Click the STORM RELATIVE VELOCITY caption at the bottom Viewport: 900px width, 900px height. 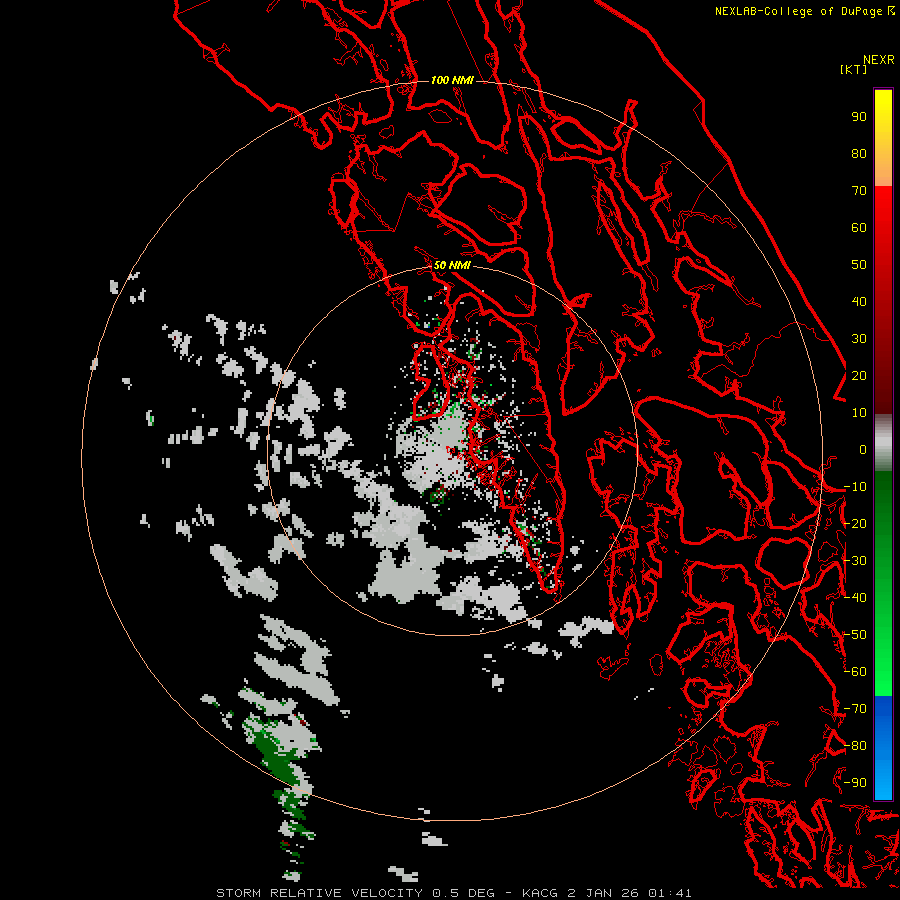[453, 893]
